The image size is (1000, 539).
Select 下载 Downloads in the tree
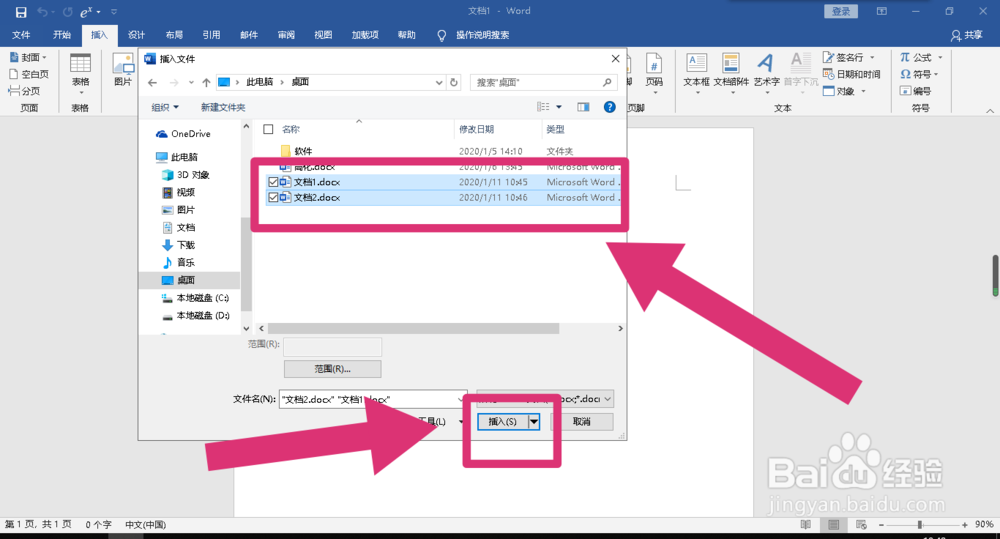pos(179,245)
